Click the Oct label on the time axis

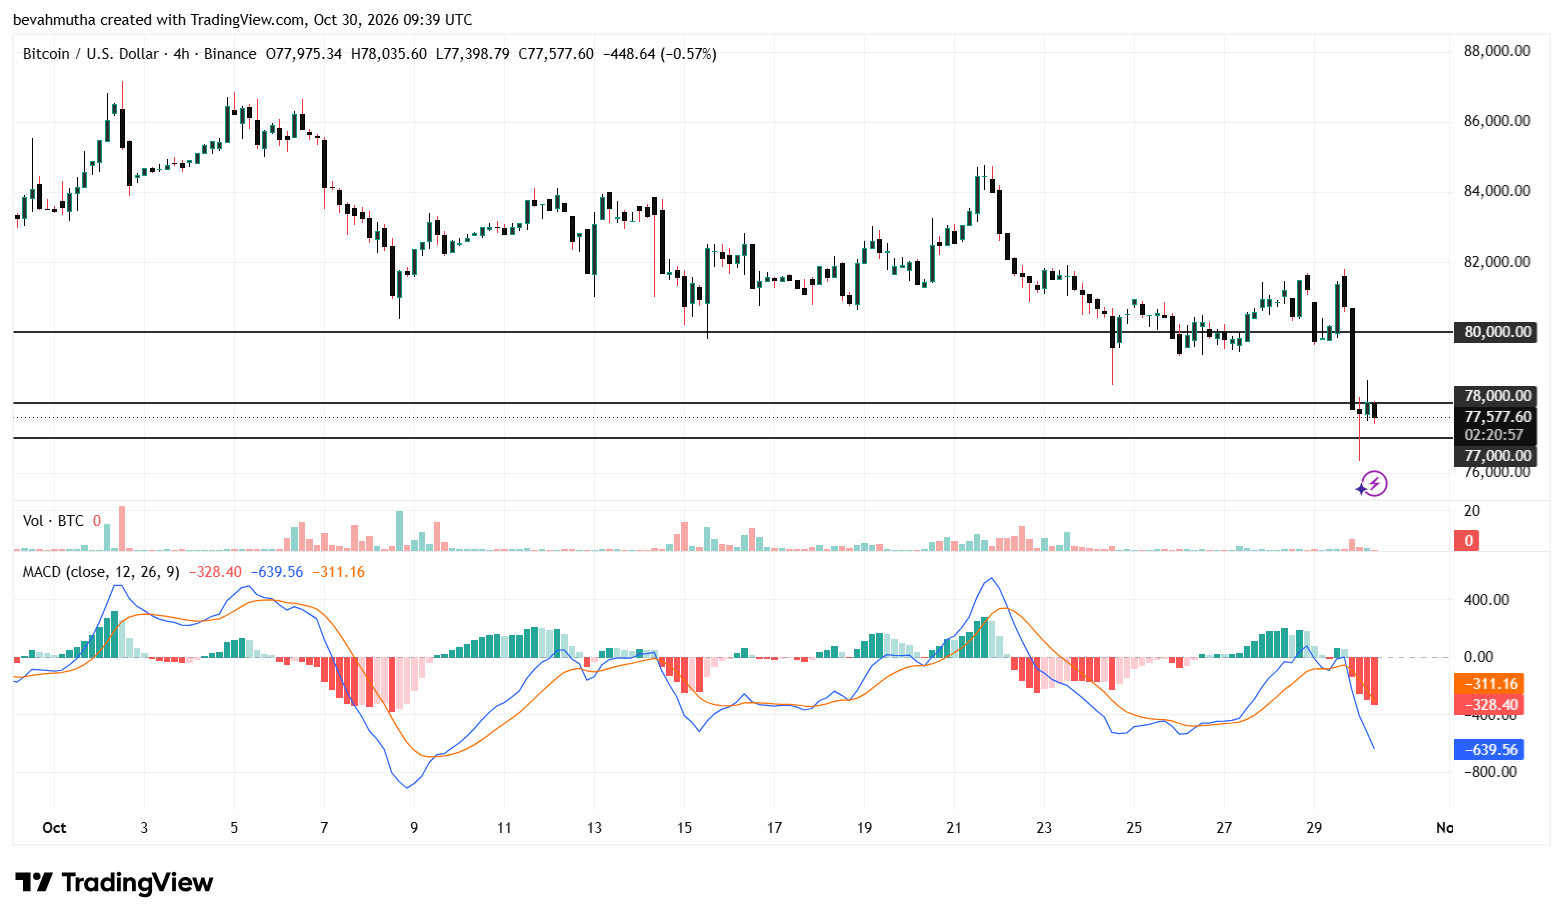pyautogui.click(x=55, y=828)
